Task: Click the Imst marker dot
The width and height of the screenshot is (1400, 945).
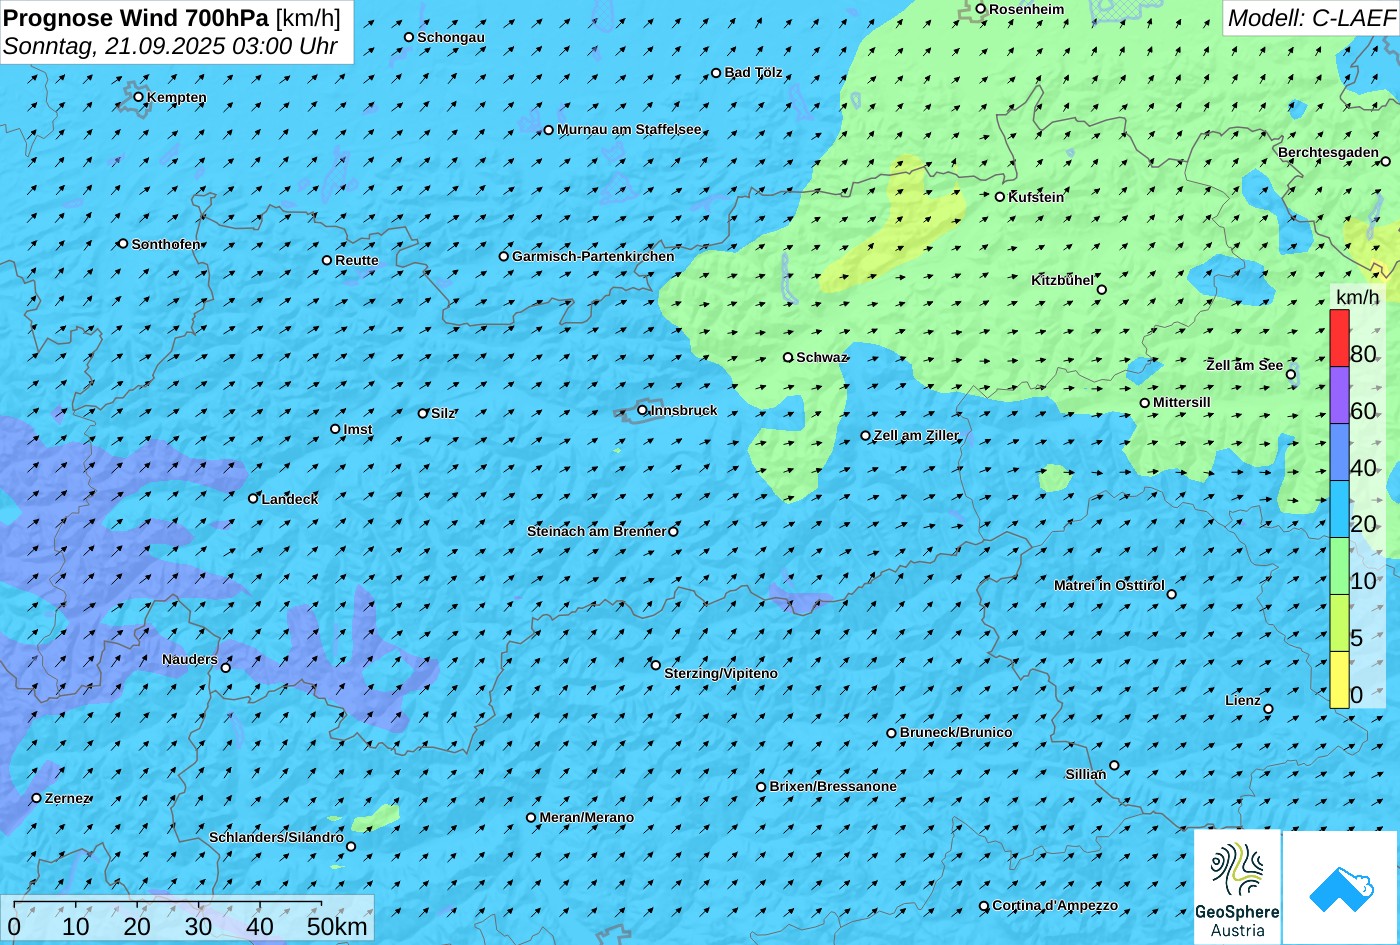Action: pos(335,429)
